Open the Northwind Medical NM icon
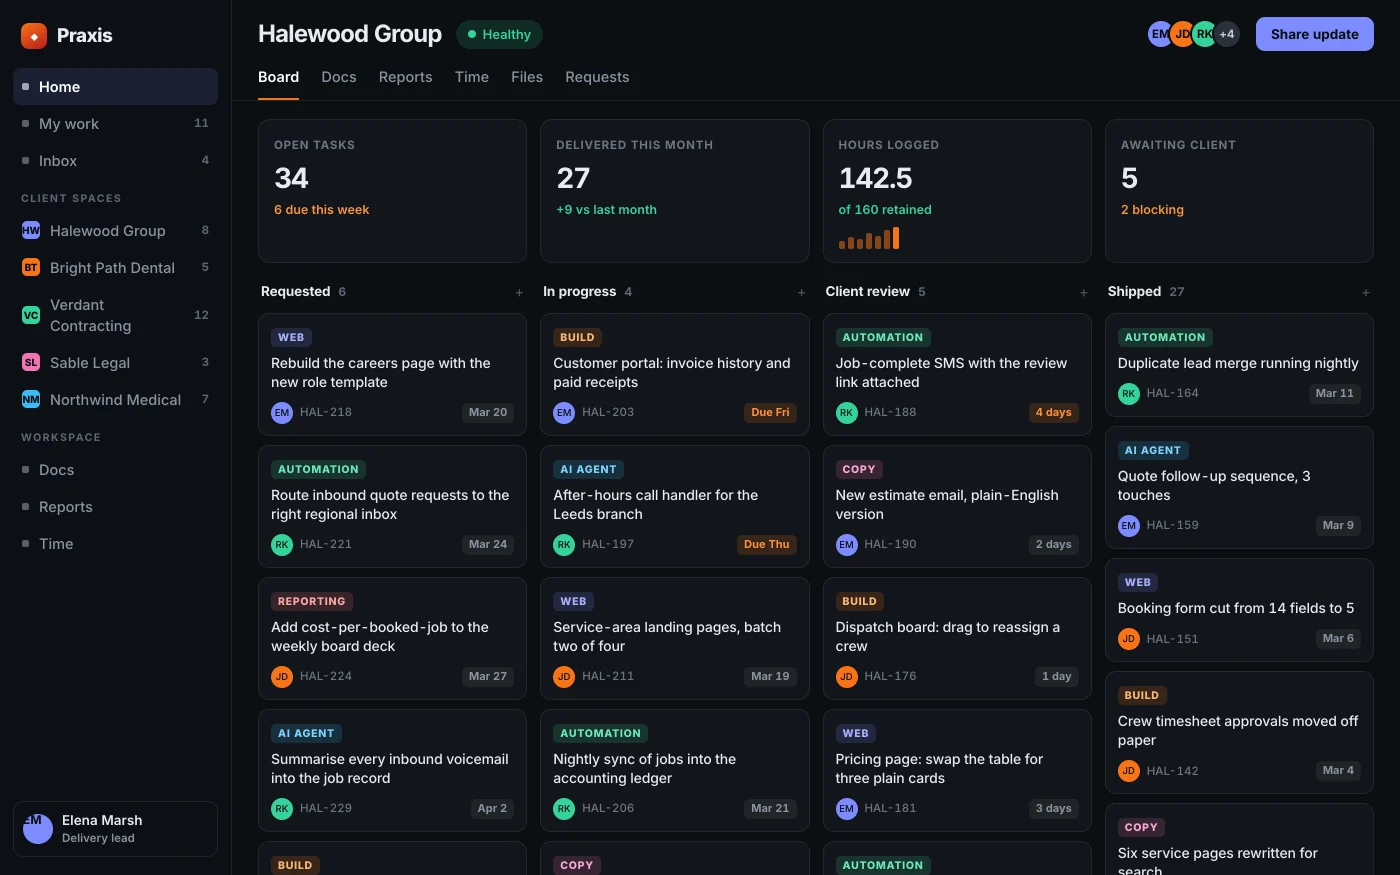Screen dimensions: 1400x875 click(x=31, y=400)
